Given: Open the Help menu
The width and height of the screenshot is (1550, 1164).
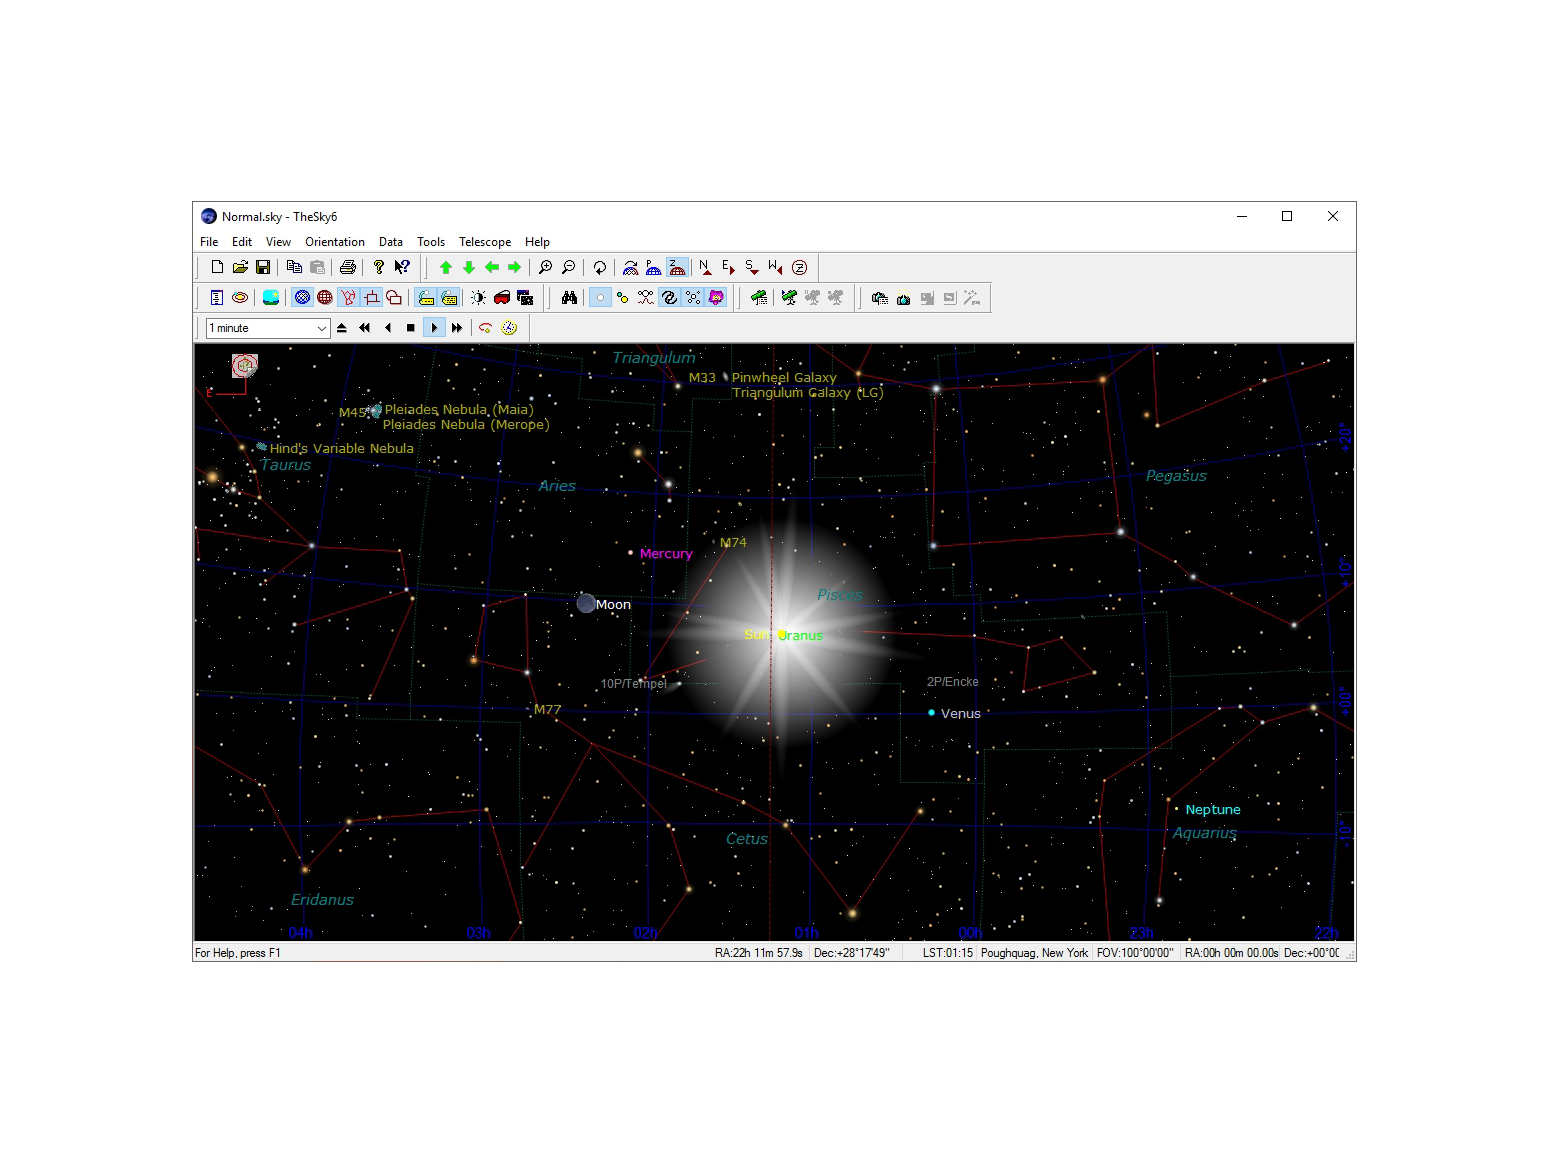Looking at the screenshot, I should tap(538, 242).
